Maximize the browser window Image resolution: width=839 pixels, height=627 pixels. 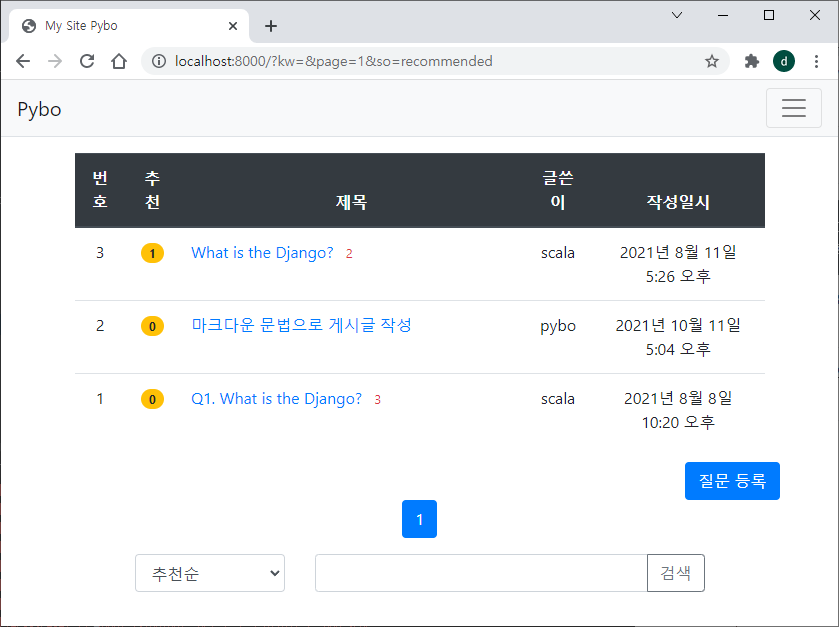[x=769, y=15]
